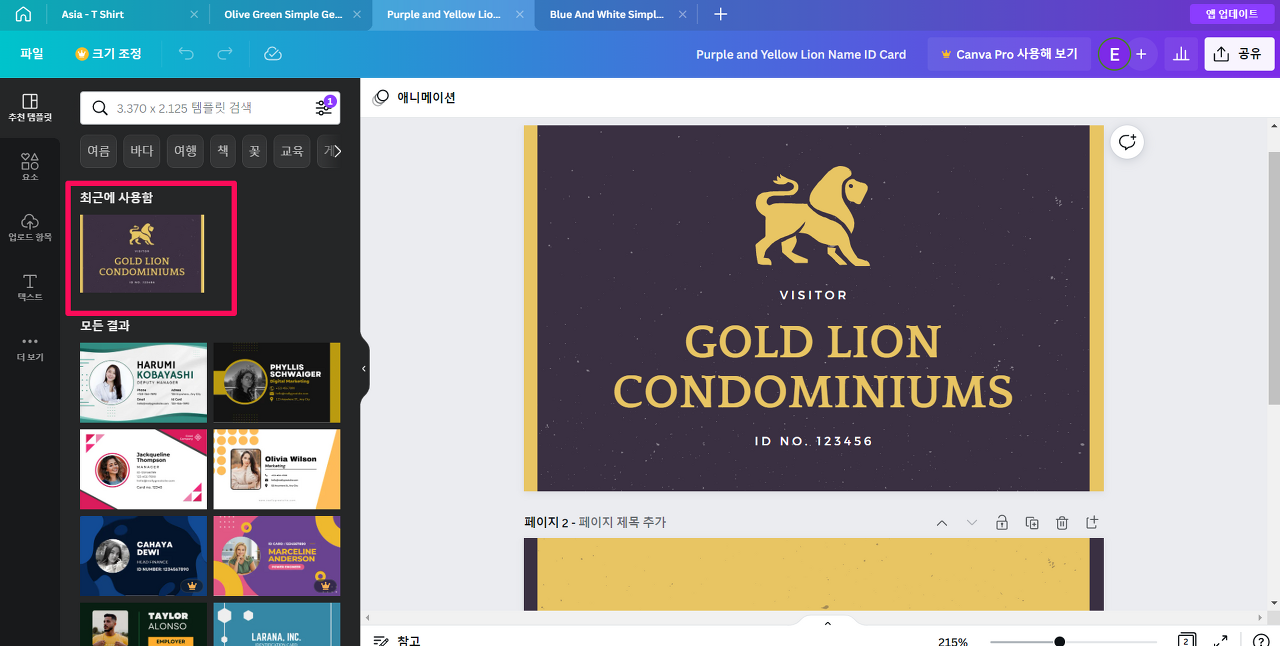Lock page 2 with the padlock icon
This screenshot has width=1280, height=646.
(1001, 523)
